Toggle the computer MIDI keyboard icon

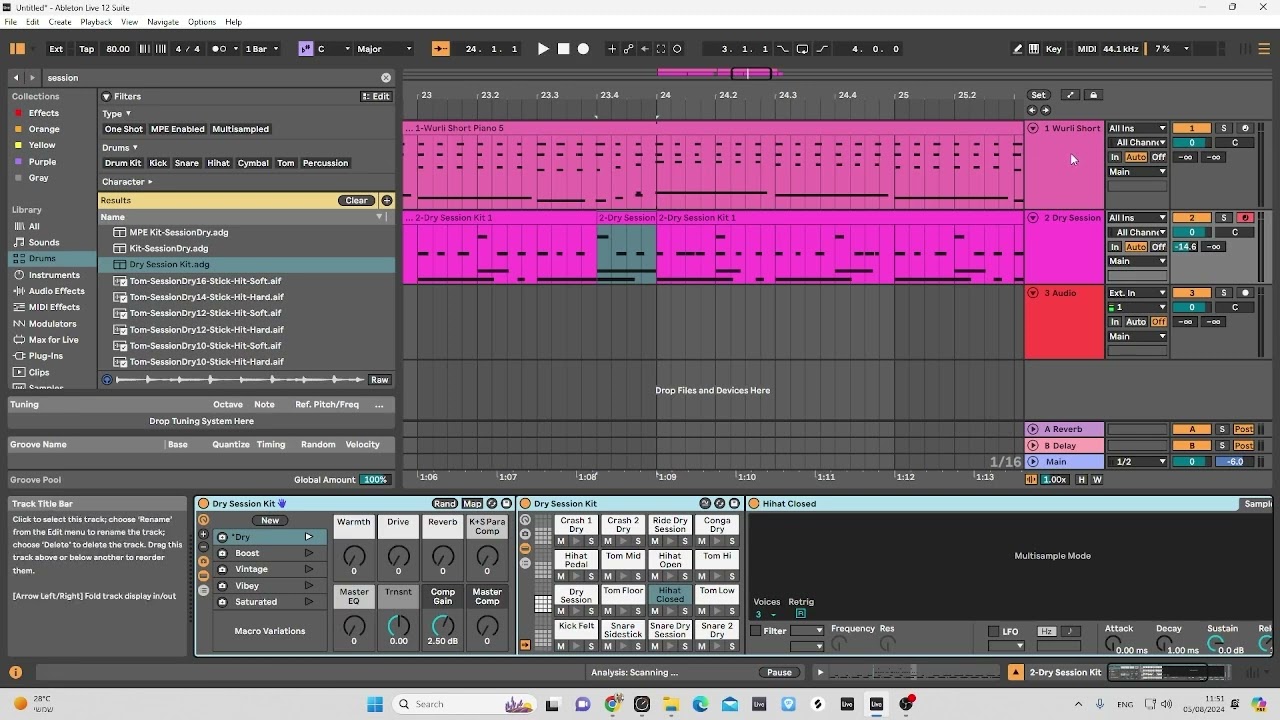click(x=1033, y=49)
